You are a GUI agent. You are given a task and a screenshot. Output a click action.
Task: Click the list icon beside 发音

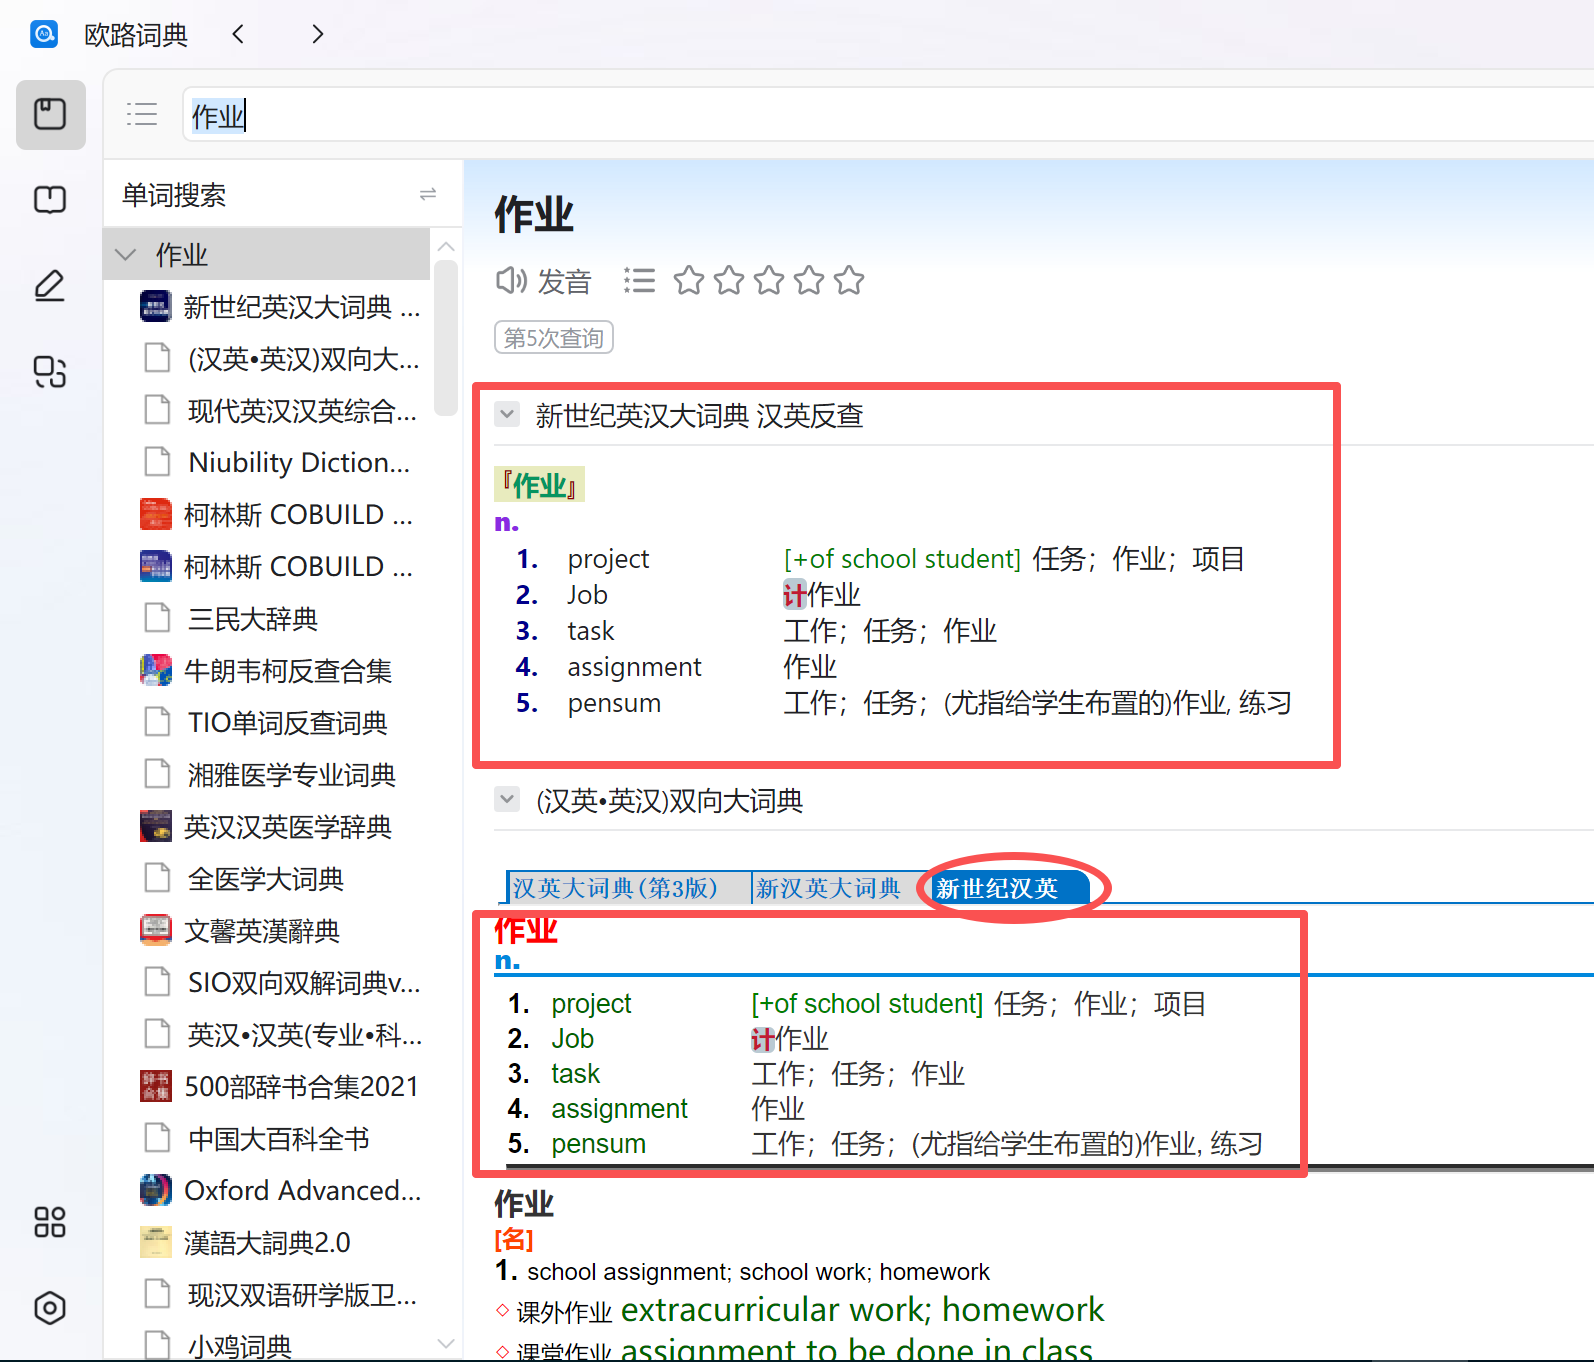tap(639, 281)
